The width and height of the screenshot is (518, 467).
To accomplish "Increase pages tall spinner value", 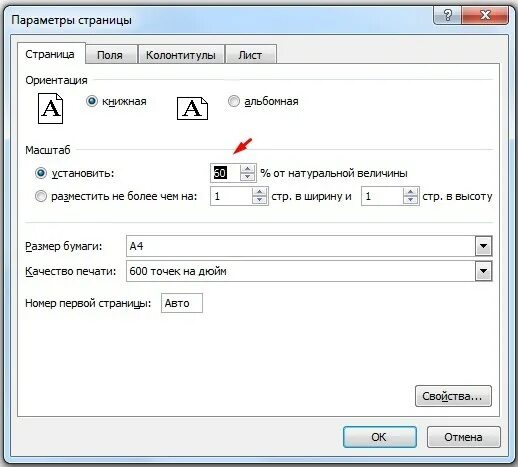I will (x=410, y=192).
